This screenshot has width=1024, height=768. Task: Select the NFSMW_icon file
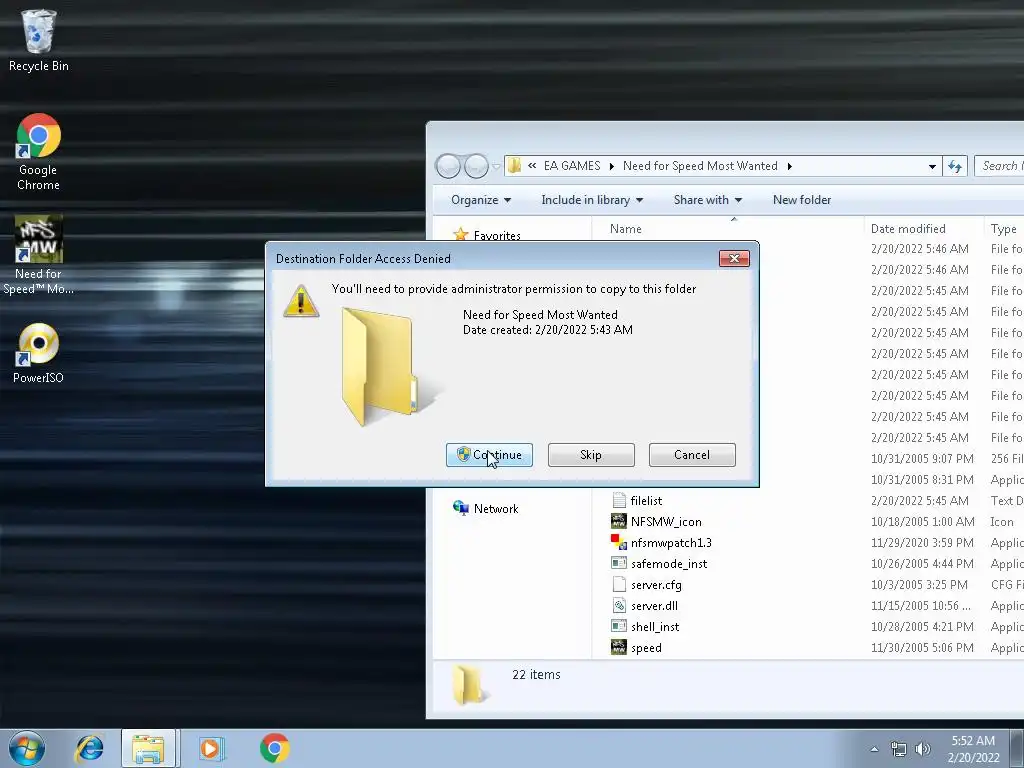tap(666, 522)
